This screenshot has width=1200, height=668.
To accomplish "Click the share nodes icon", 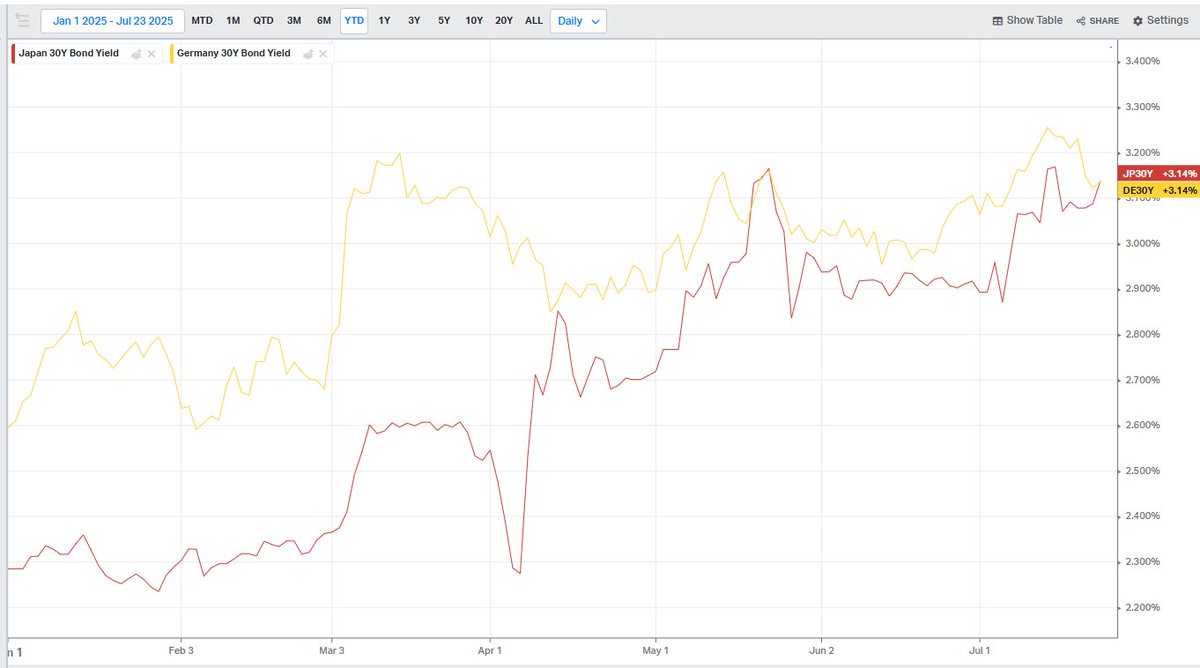I will (x=1081, y=21).
